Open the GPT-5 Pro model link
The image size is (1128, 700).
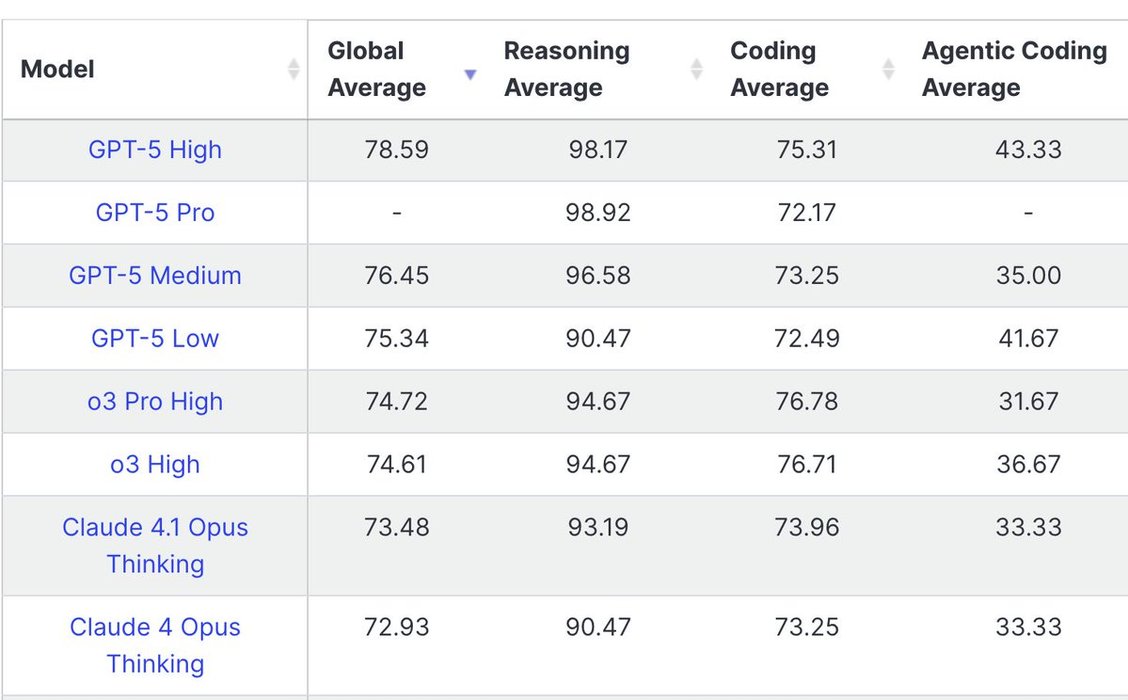155,213
